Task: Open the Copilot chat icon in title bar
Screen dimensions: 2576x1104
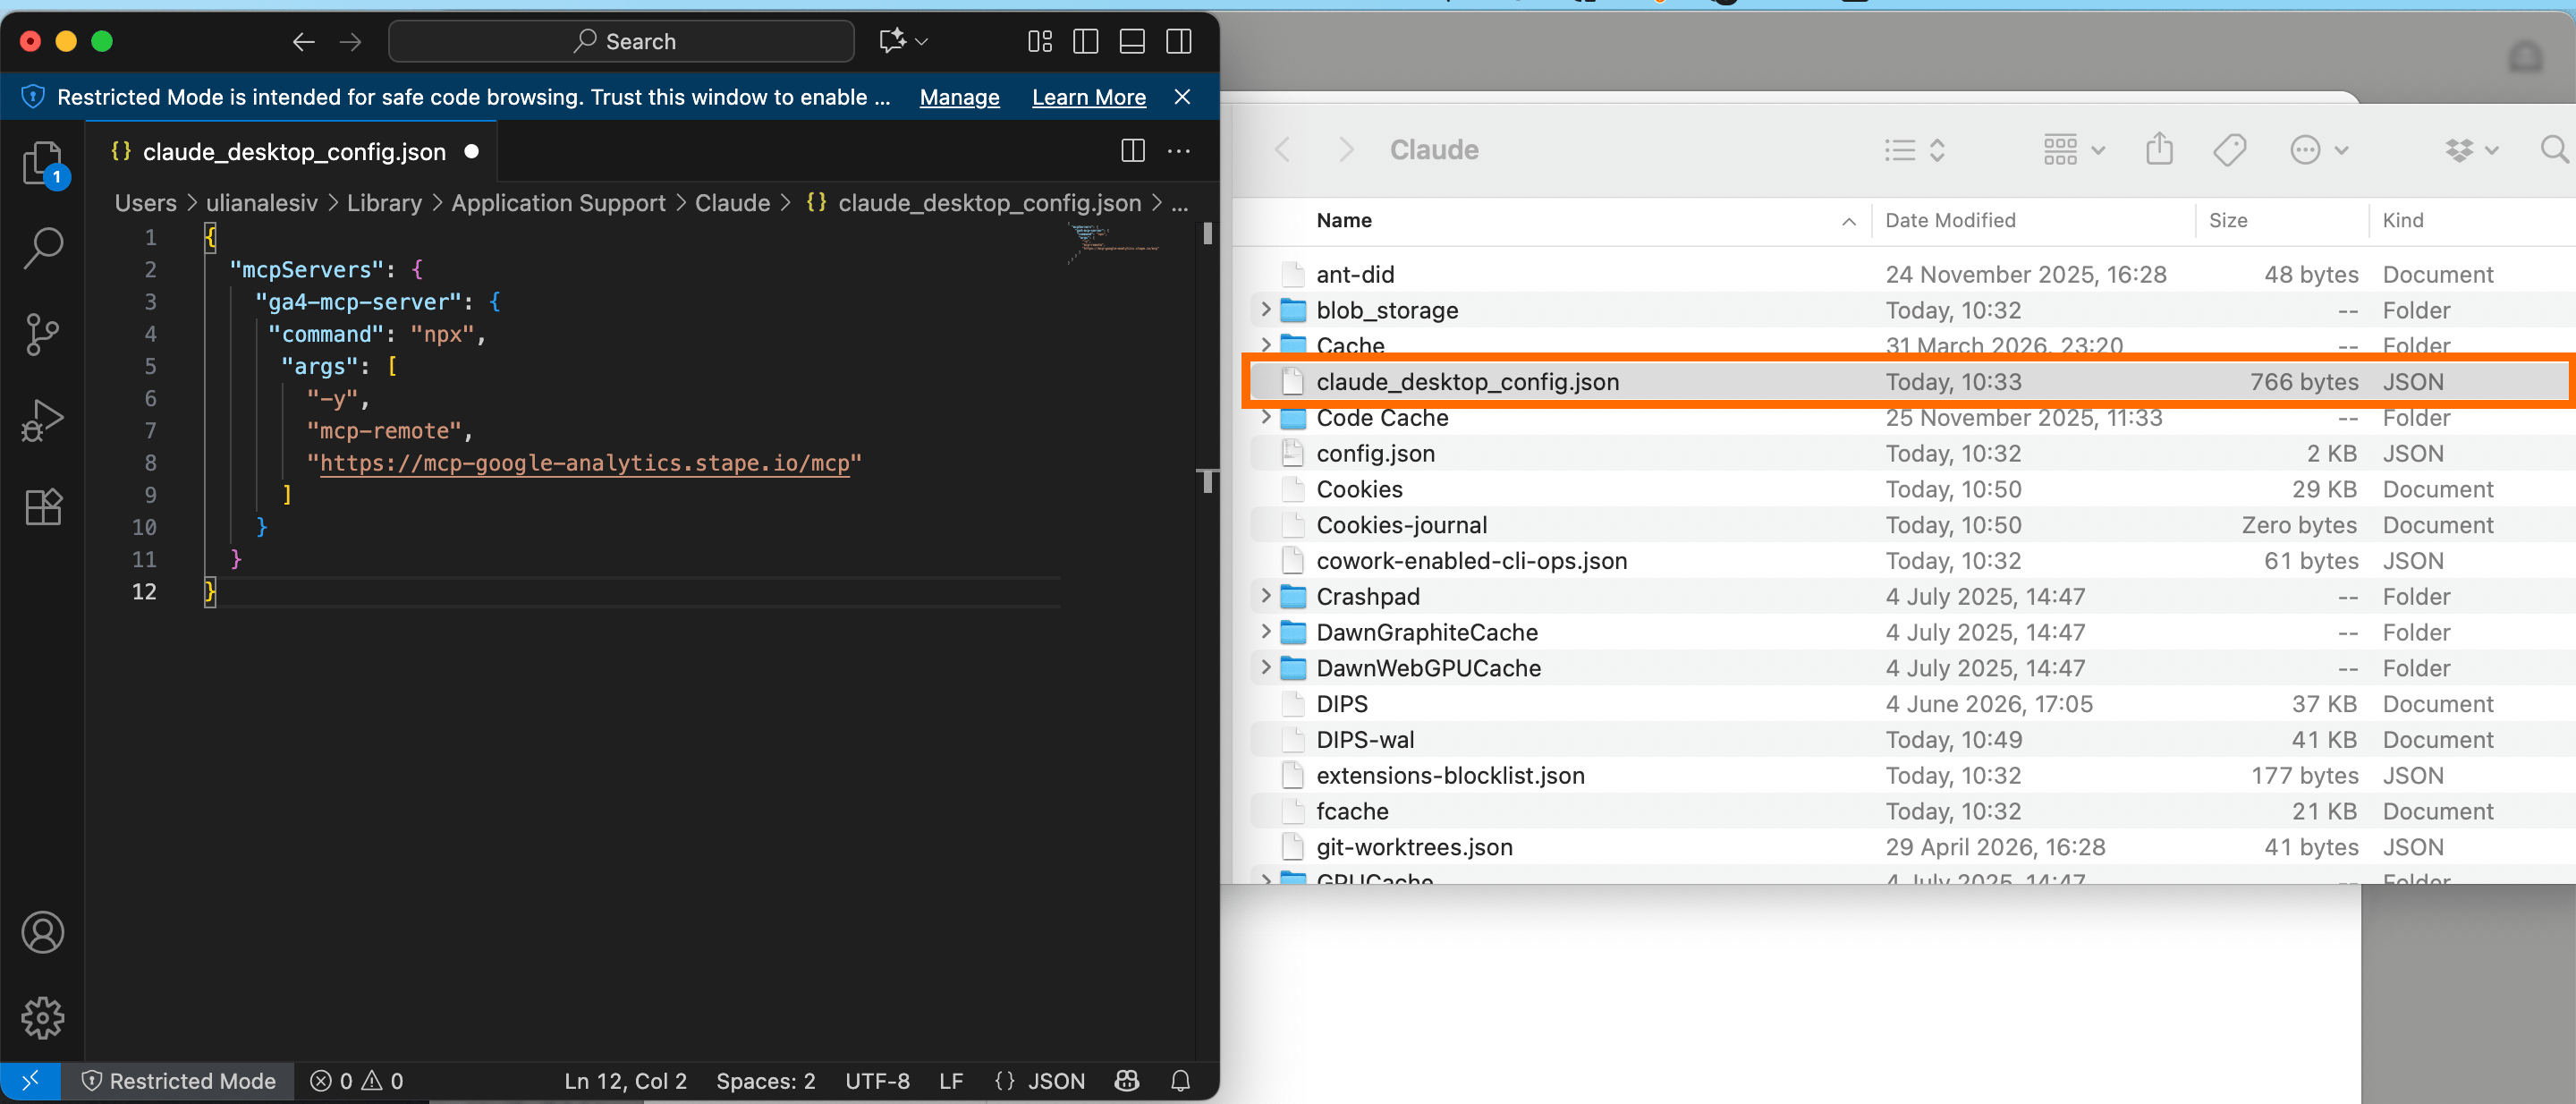Action: [892, 41]
